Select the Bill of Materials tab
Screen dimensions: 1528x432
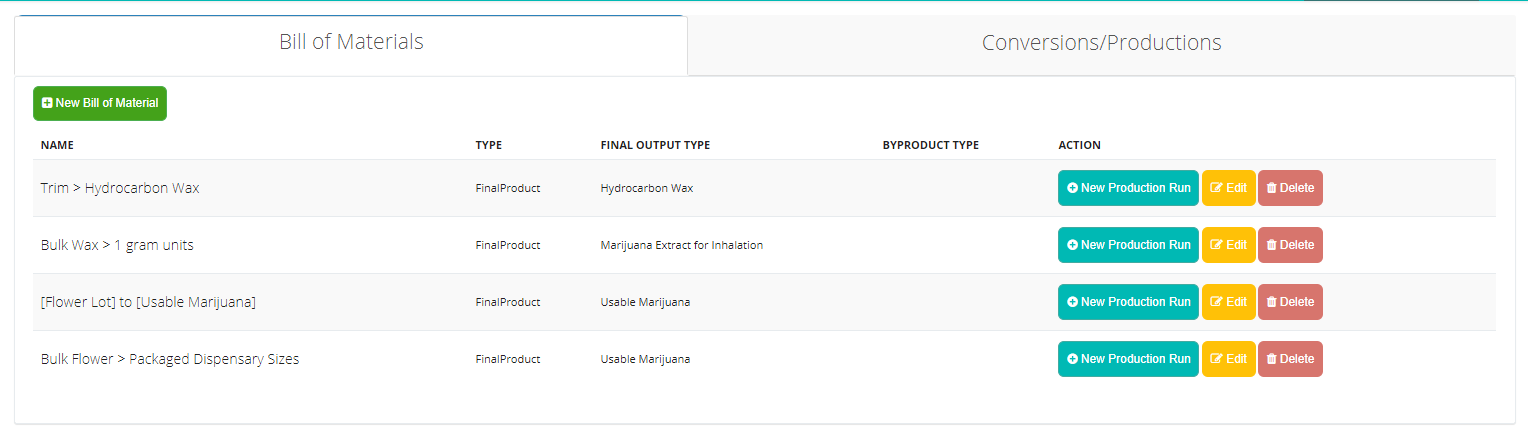(351, 43)
